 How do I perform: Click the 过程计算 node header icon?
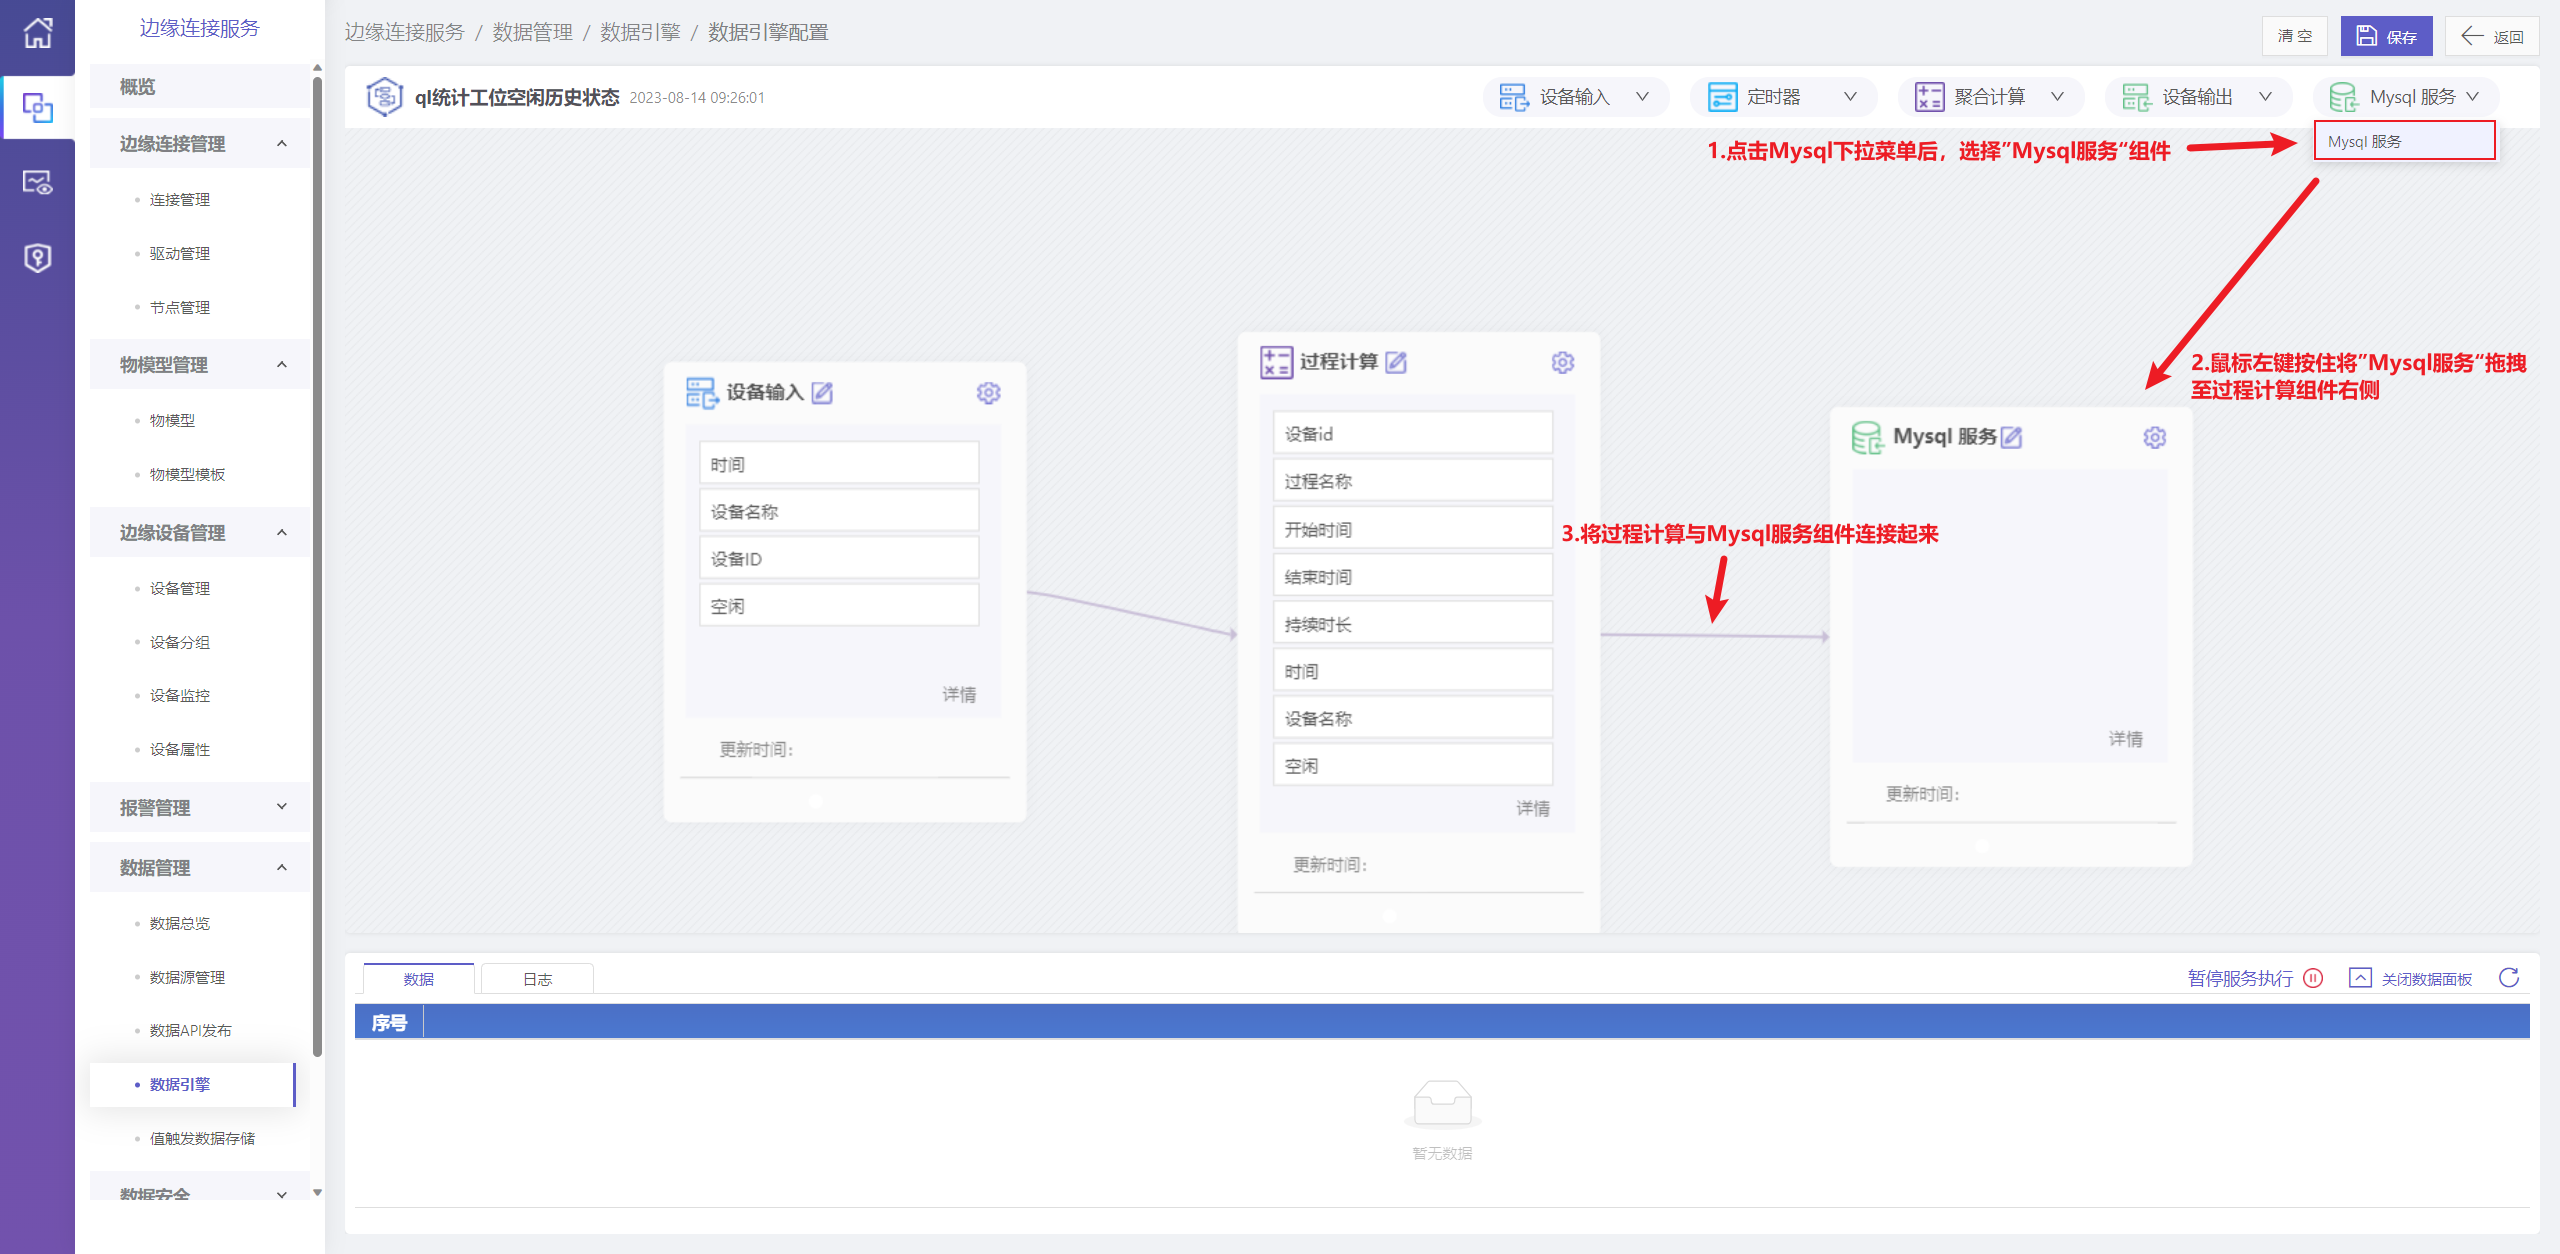click(1276, 363)
